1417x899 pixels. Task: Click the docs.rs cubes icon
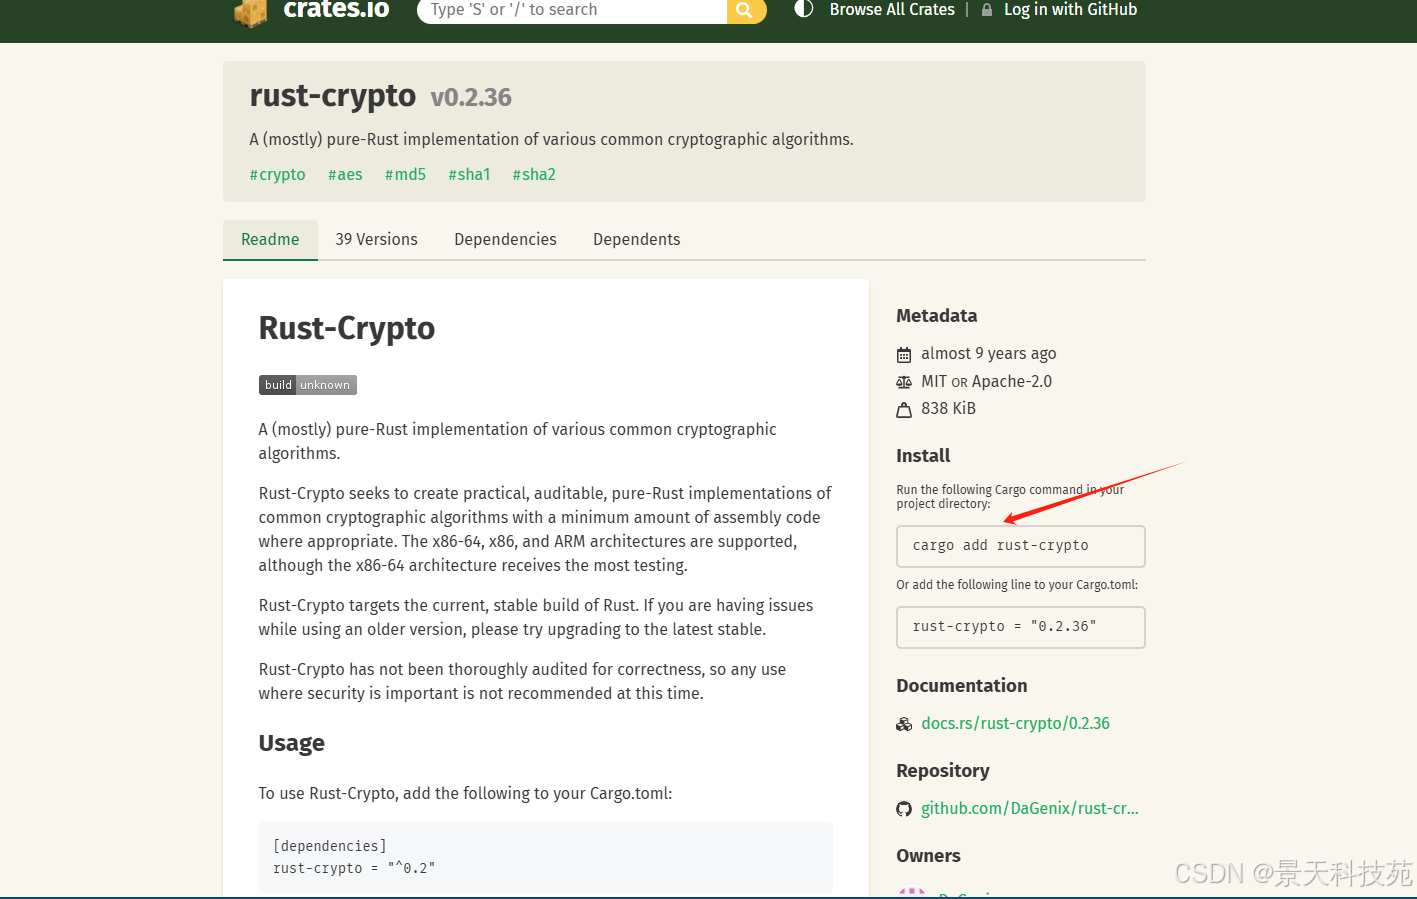pos(904,724)
